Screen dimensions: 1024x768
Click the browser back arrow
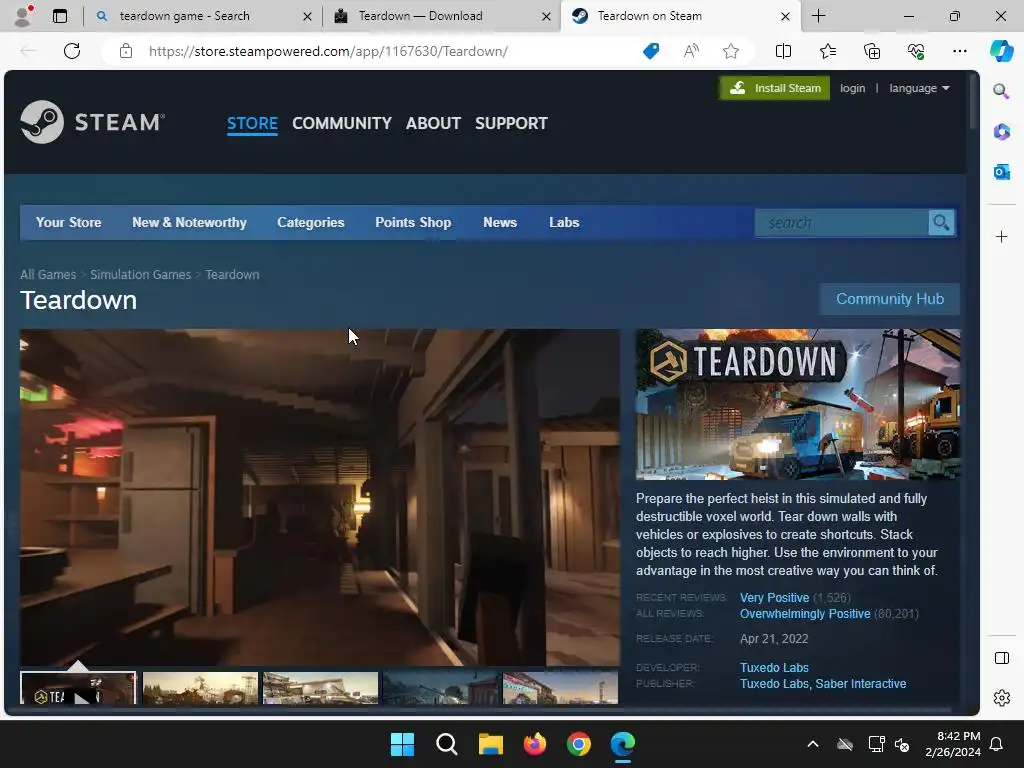[x=28, y=51]
